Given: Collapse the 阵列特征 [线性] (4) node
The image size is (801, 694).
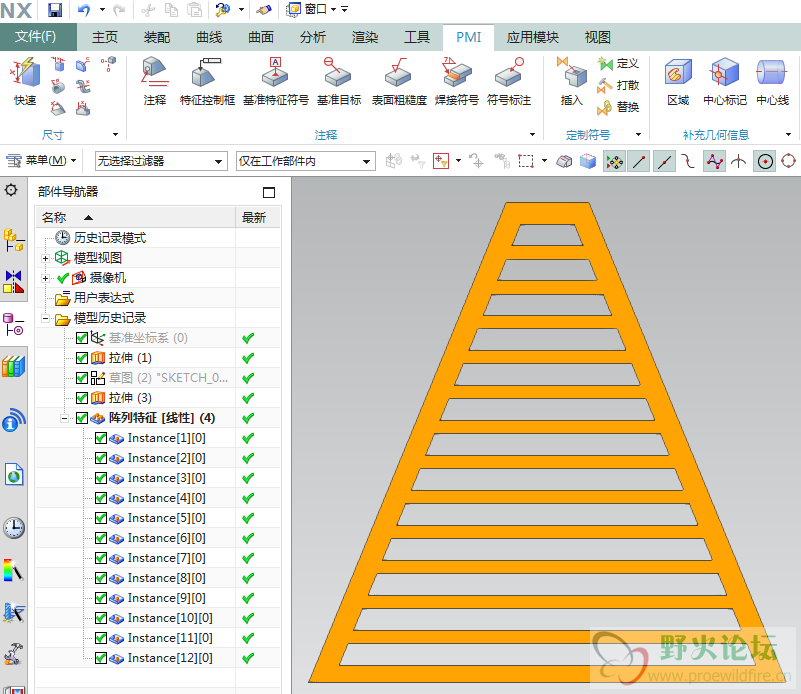Looking at the screenshot, I should (x=64, y=419).
